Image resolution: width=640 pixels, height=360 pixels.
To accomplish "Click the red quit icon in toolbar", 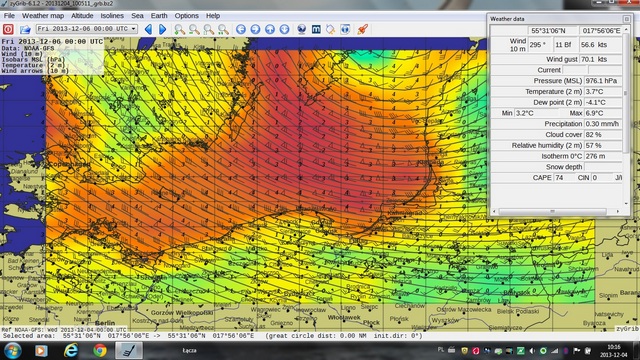I will [x=8, y=29].
